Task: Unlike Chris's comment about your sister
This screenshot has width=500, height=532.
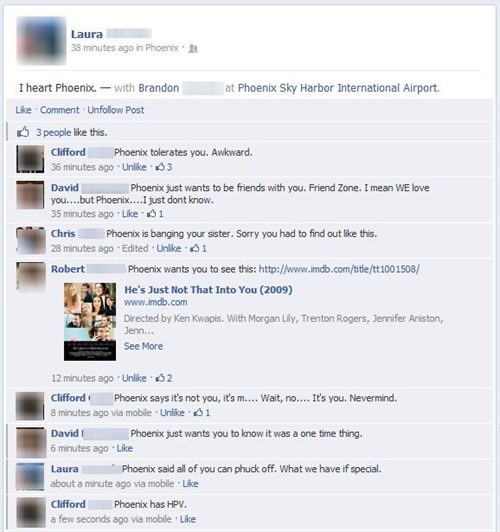Action: [x=169, y=248]
